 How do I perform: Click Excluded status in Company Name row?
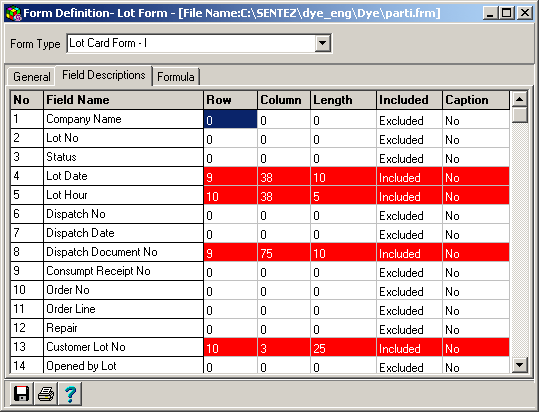[409, 119]
